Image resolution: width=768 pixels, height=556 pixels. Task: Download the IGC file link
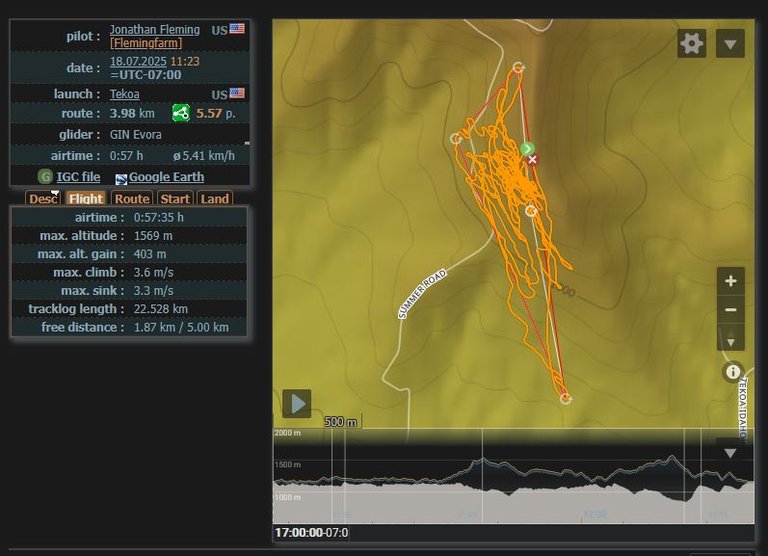pos(78,177)
